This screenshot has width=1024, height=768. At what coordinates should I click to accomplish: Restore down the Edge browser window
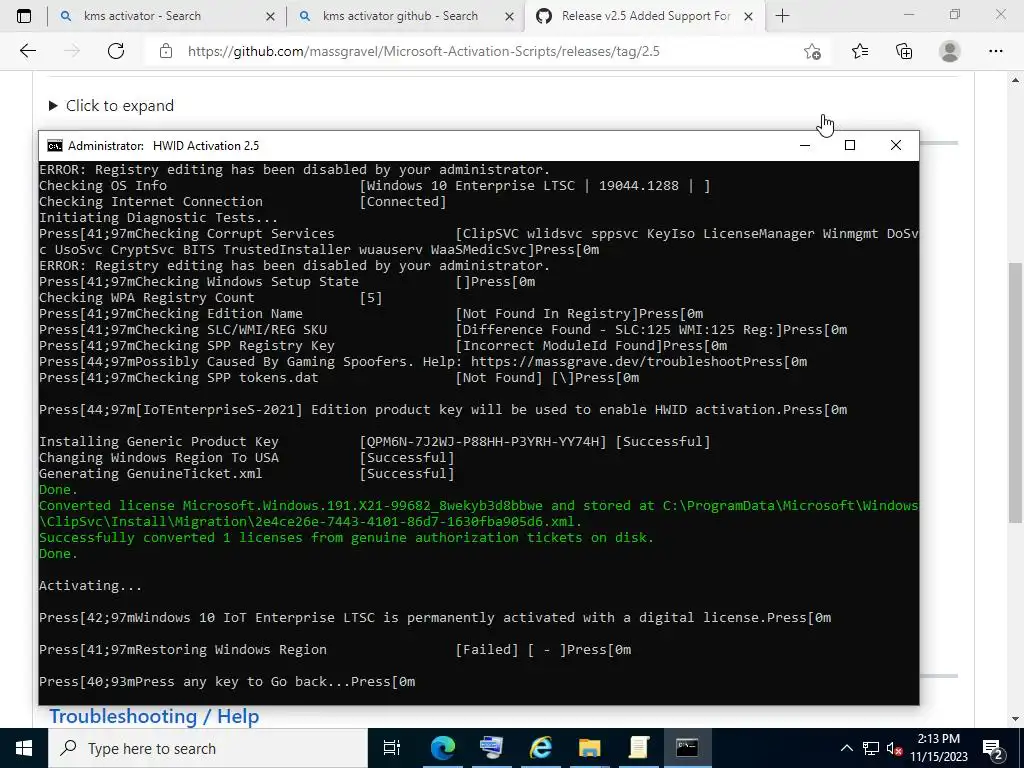pos(955,14)
